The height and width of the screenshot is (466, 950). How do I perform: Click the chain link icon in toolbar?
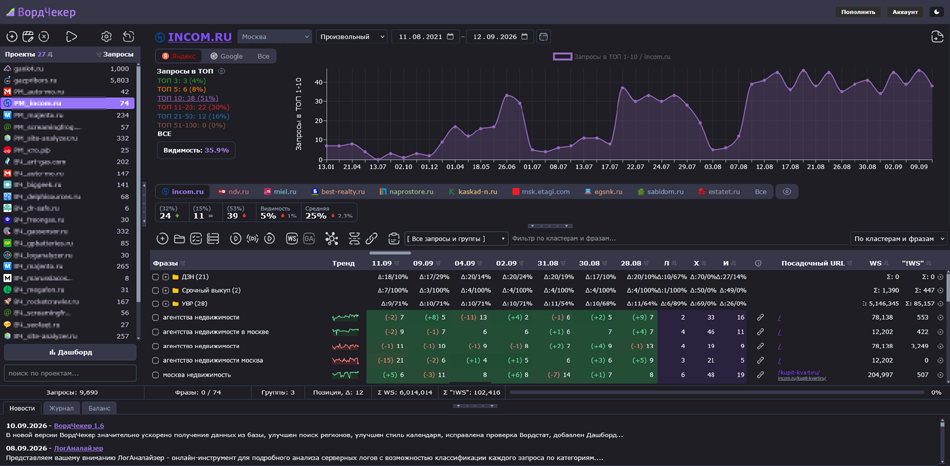[371, 239]
